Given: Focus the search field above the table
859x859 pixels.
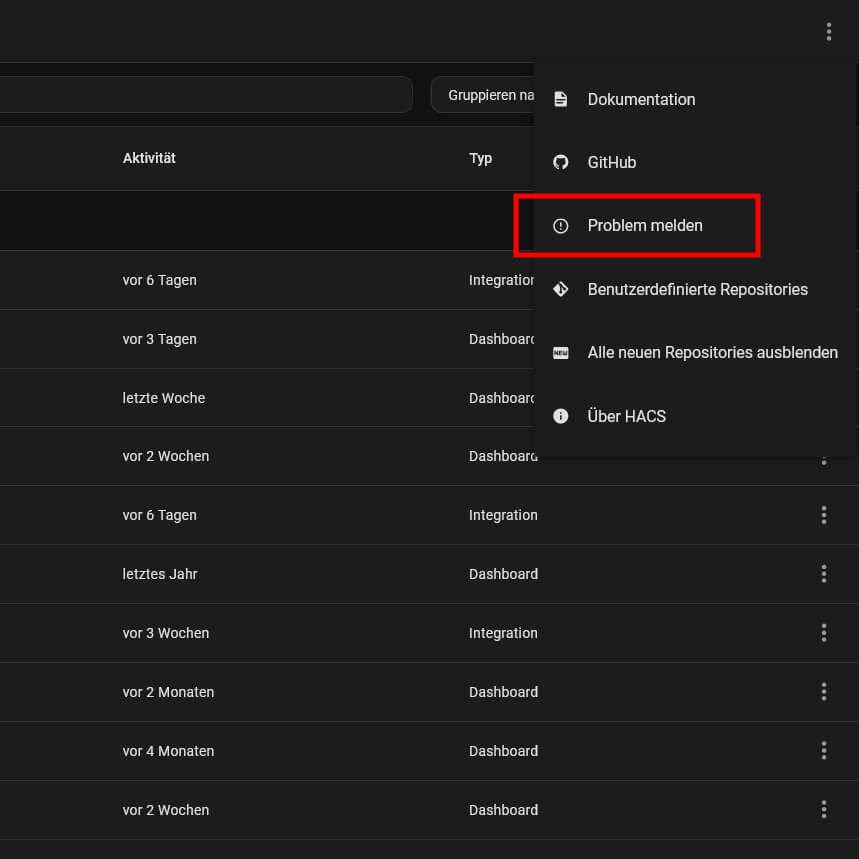Looking at the screenshot, I should [200, 95].
